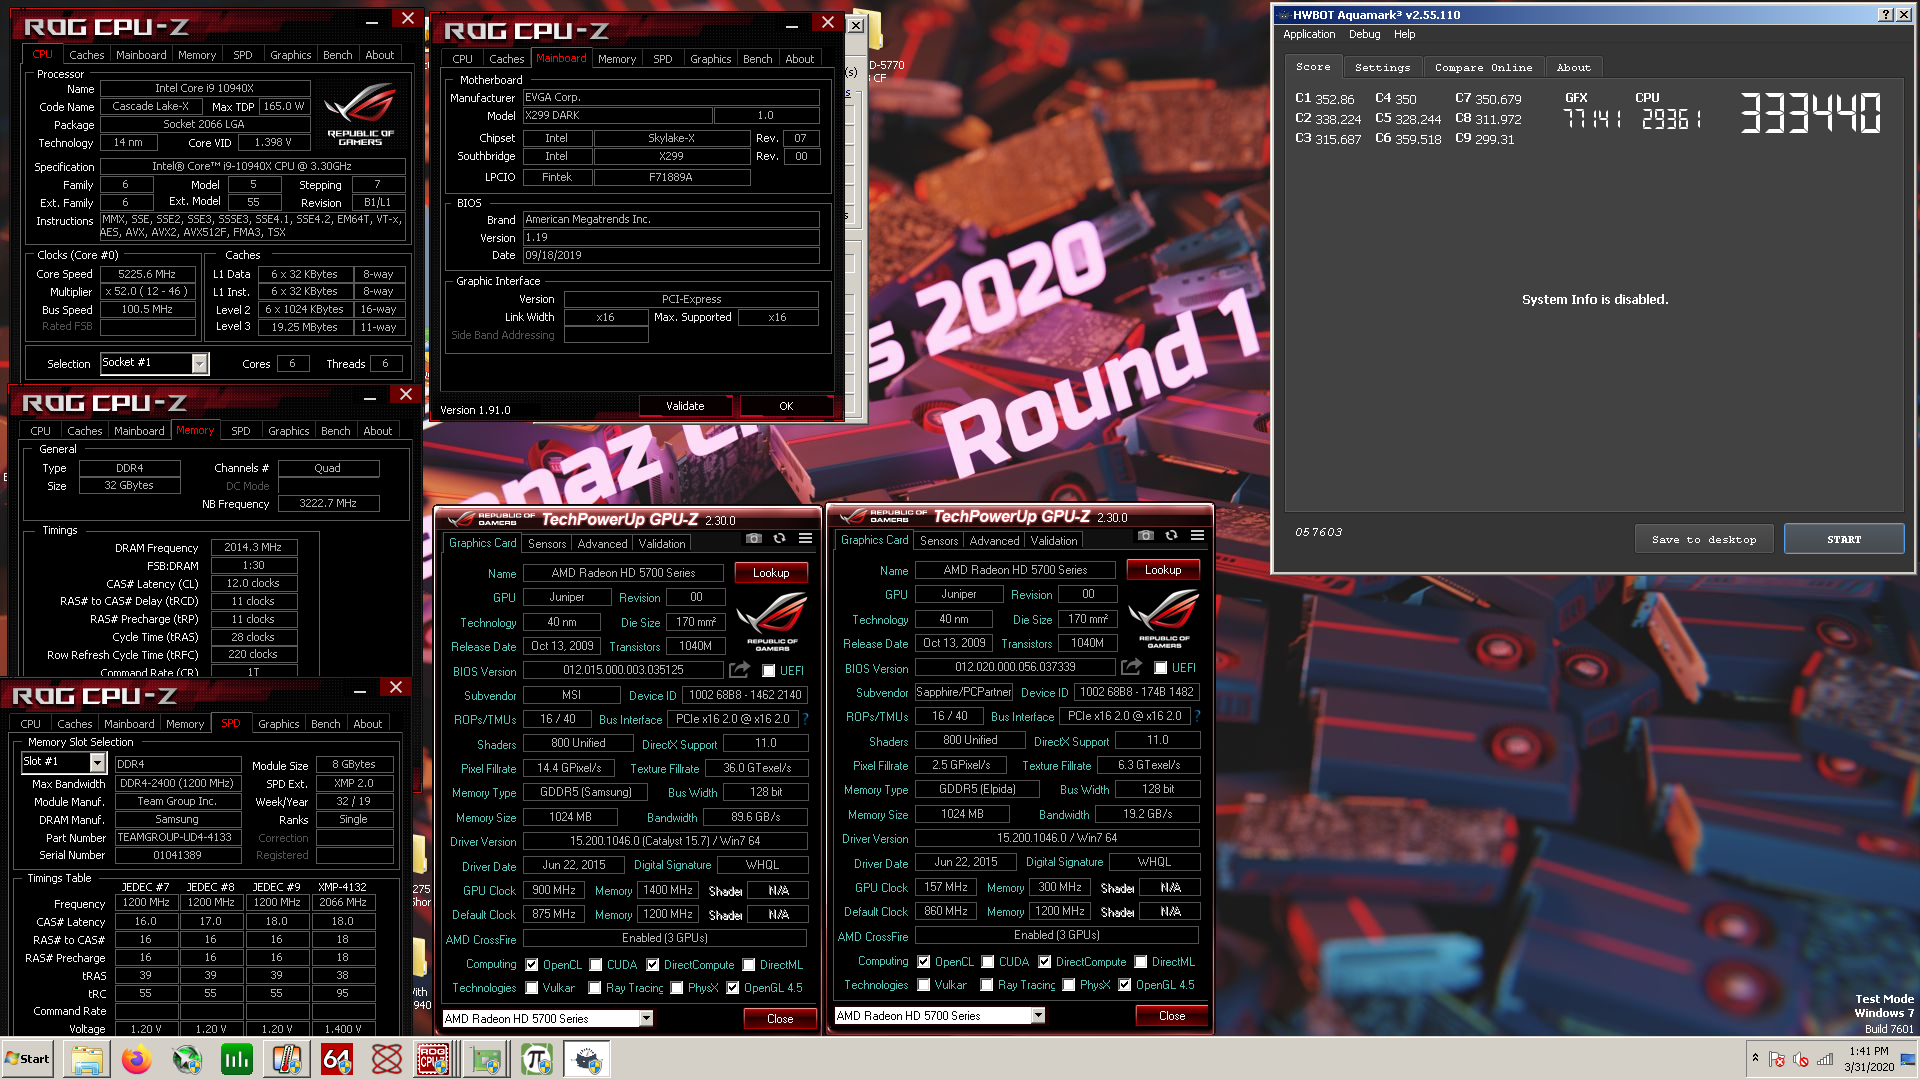Toggle PhysX checkbox in right GPU-Z
Viewport: 1920px width, 1080px height.
[1069, 985]
